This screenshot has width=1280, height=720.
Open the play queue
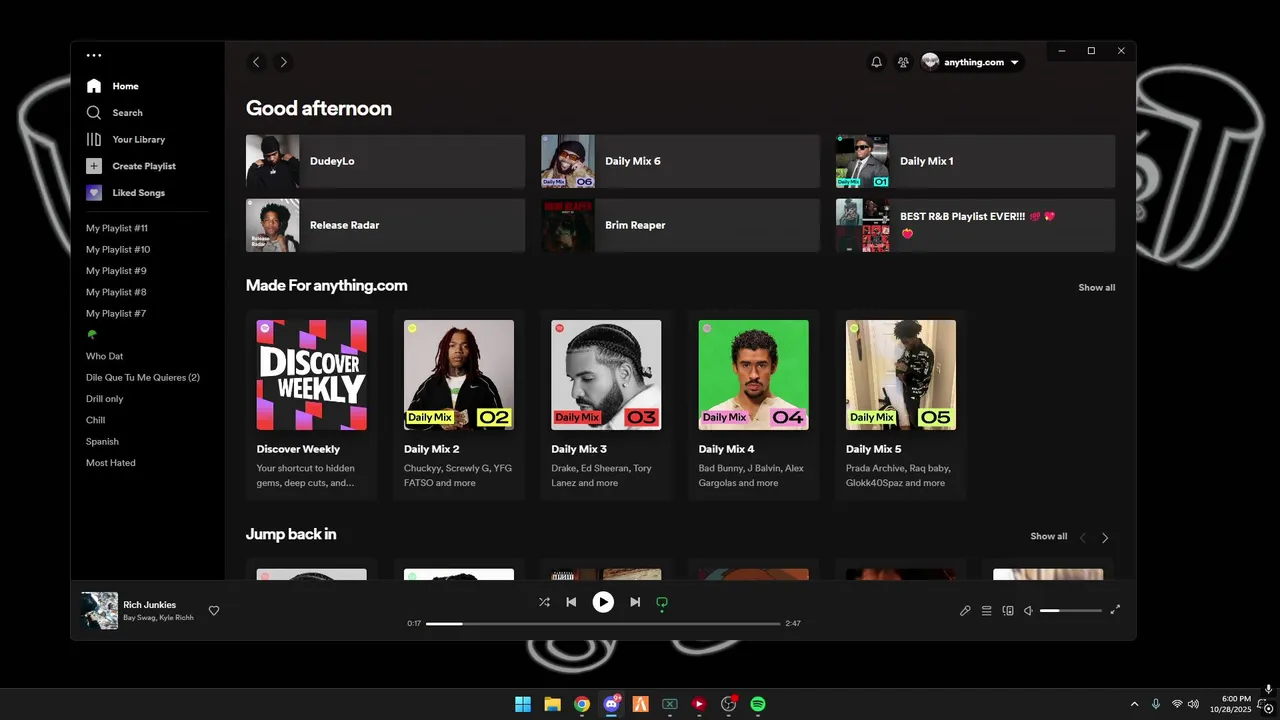click(986, 611)
